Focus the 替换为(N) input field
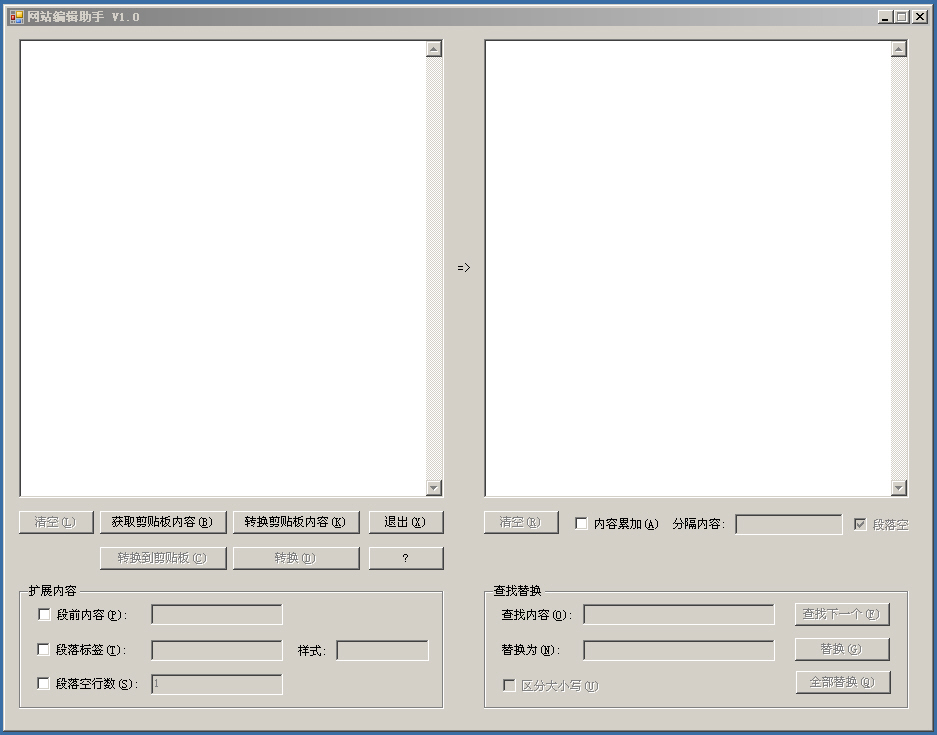The width and height of the screenshot is (937, 735). click(x=679, y=650)
